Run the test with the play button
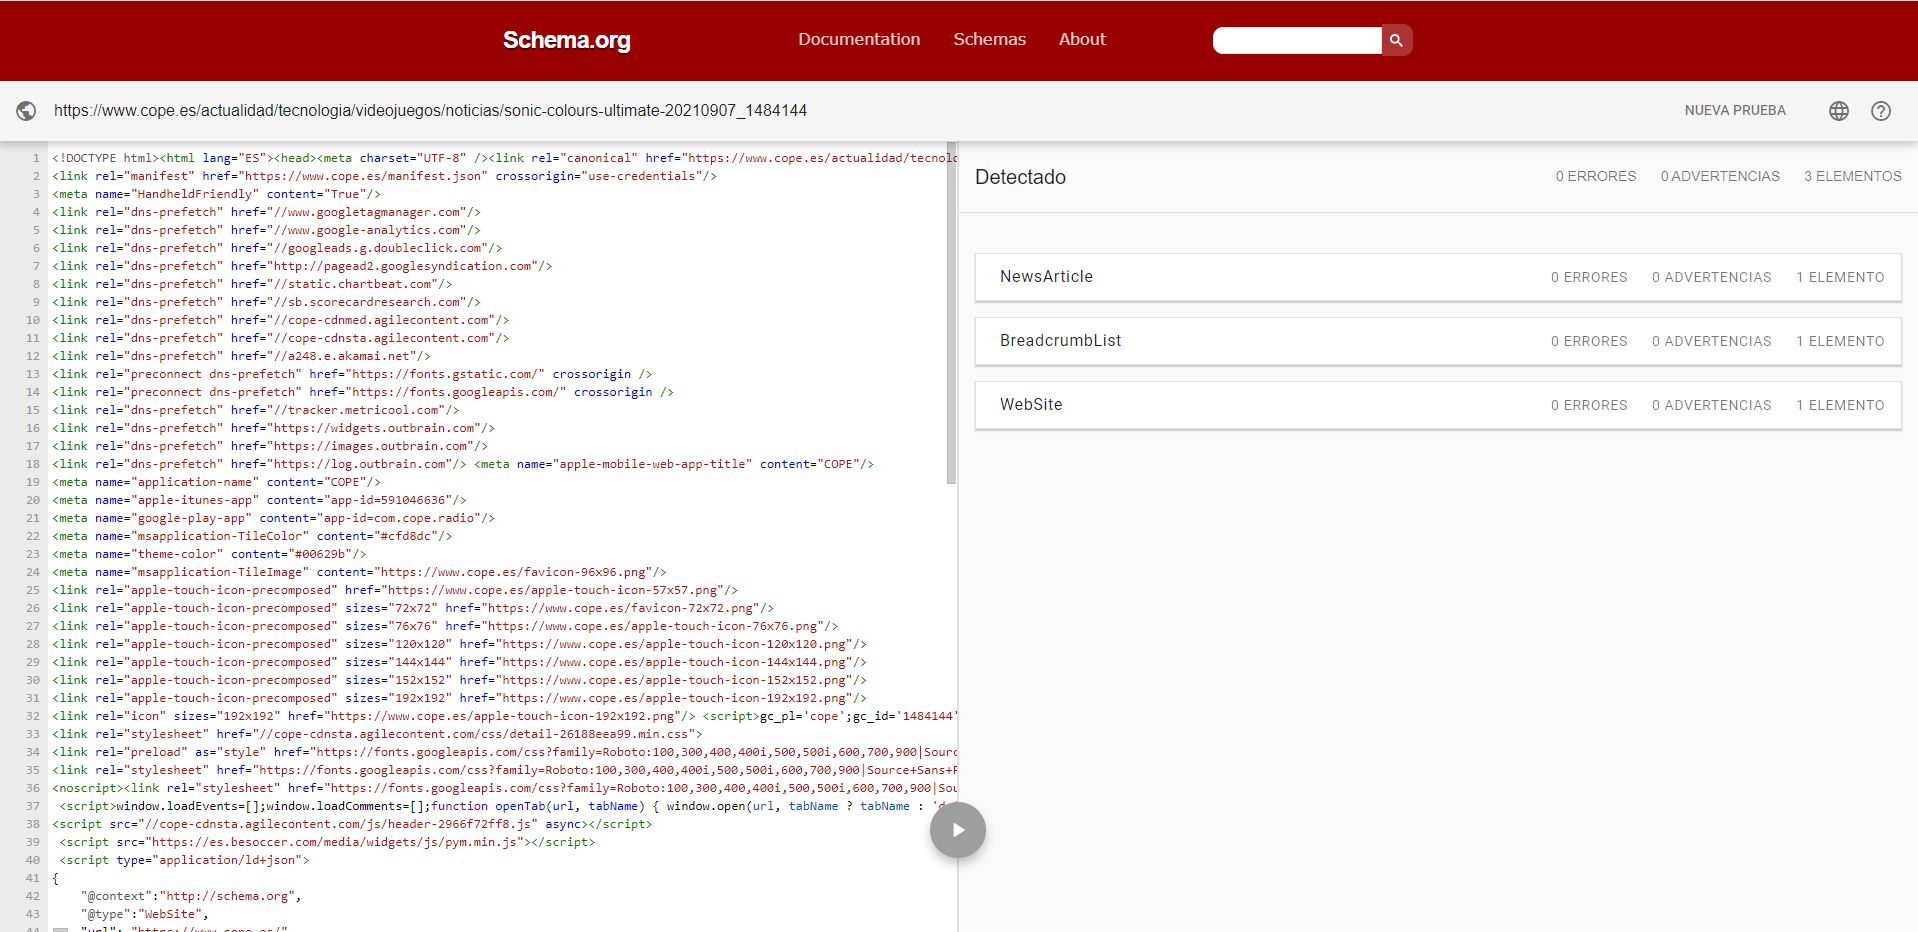 (957, 830)
